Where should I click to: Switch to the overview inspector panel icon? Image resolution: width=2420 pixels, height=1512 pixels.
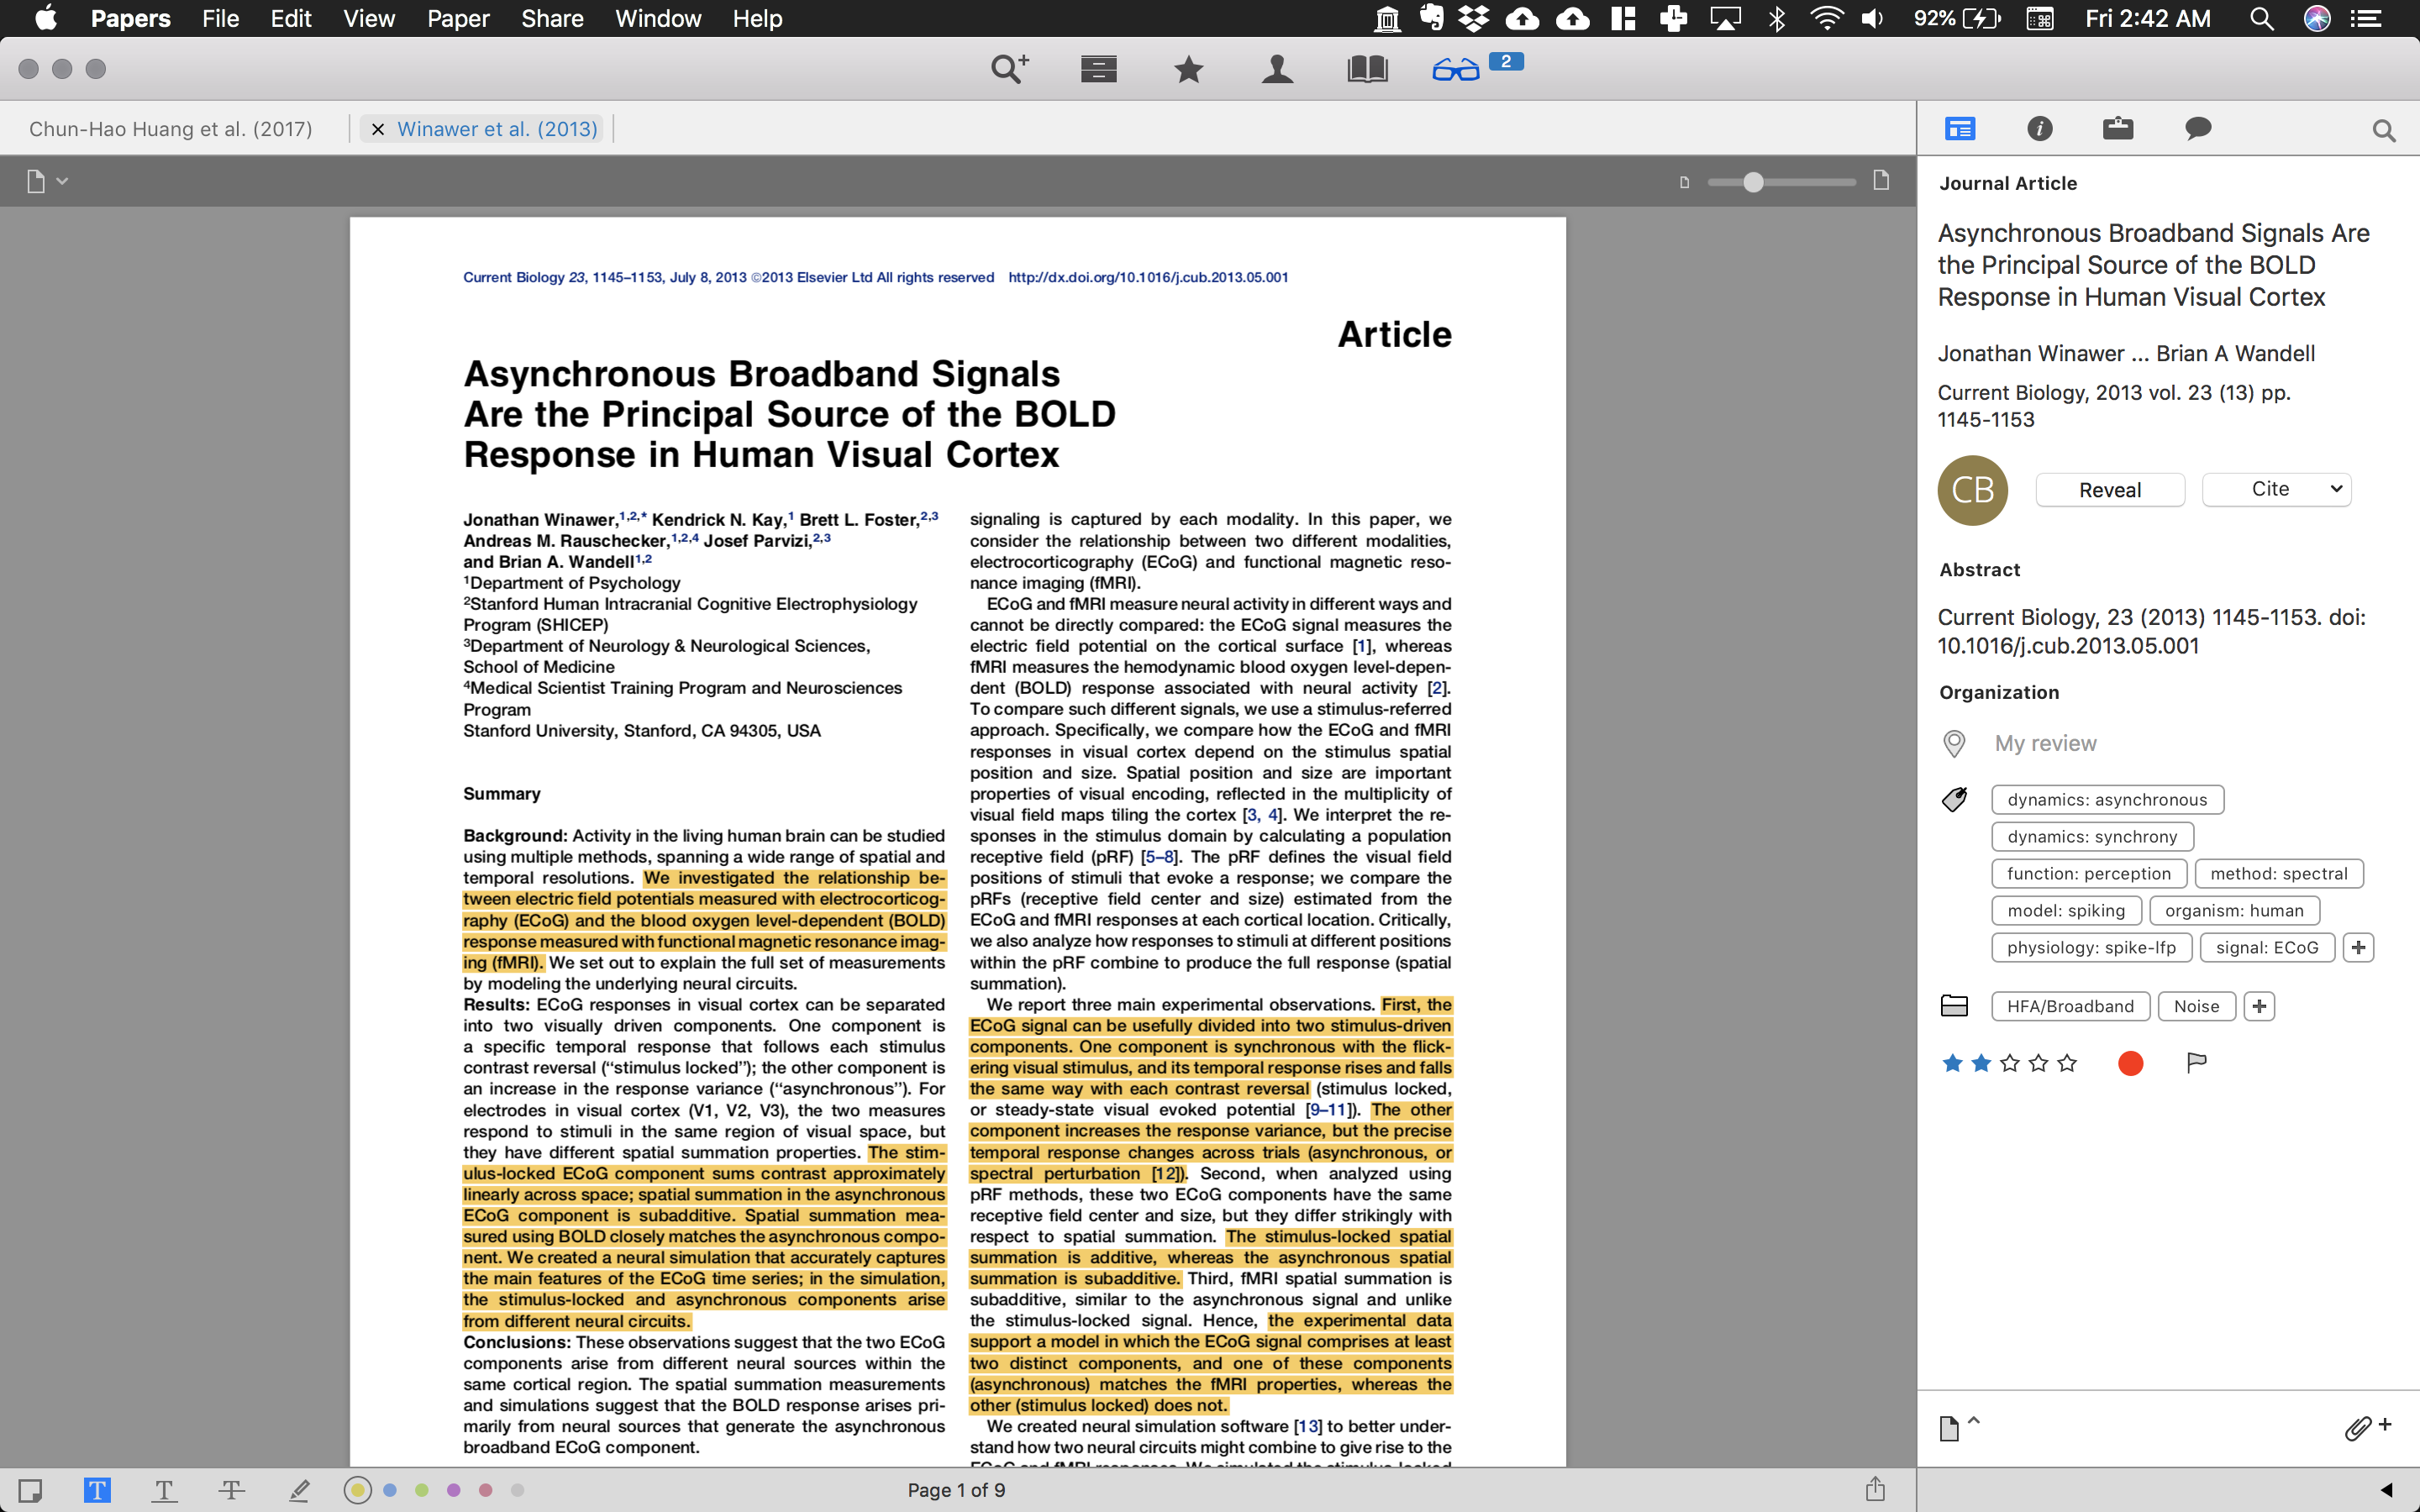coord(1960,128)
